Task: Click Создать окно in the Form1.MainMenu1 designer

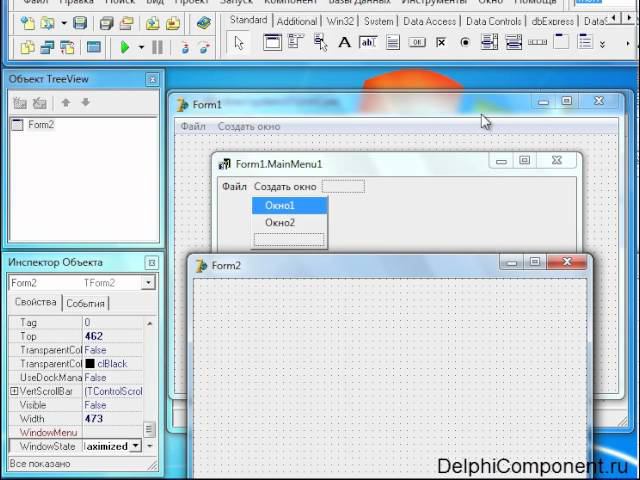Action: click(x=285, y=187)
